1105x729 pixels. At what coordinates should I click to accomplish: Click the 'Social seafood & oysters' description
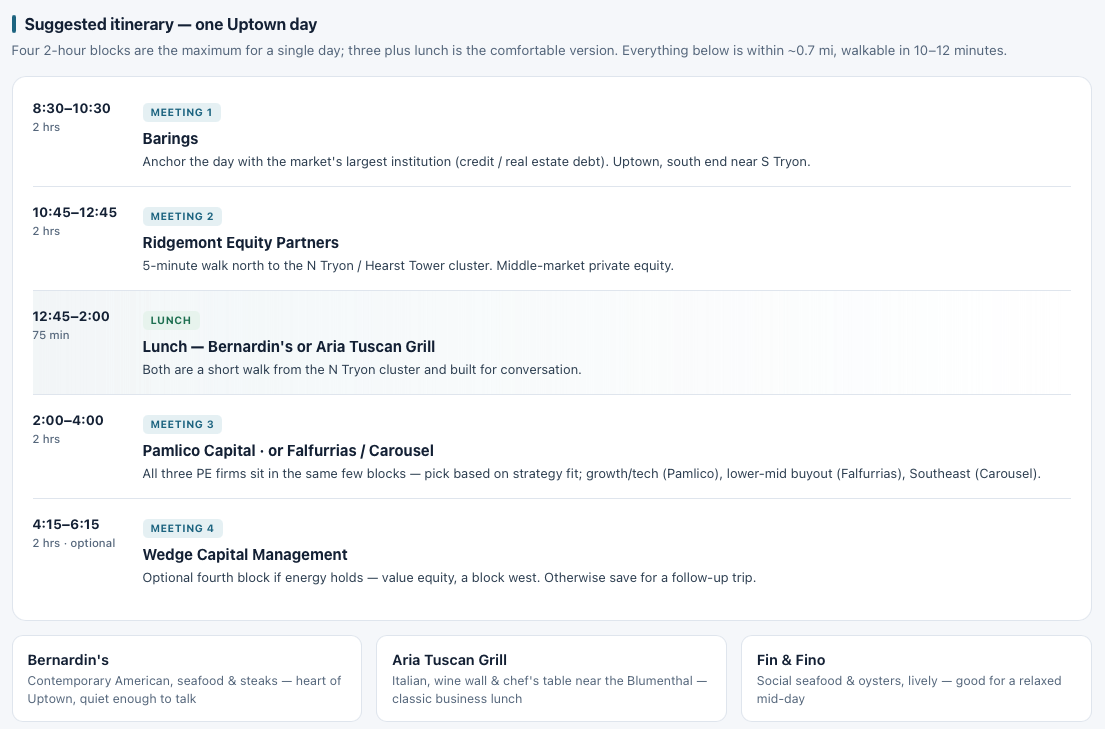(908, 690)
